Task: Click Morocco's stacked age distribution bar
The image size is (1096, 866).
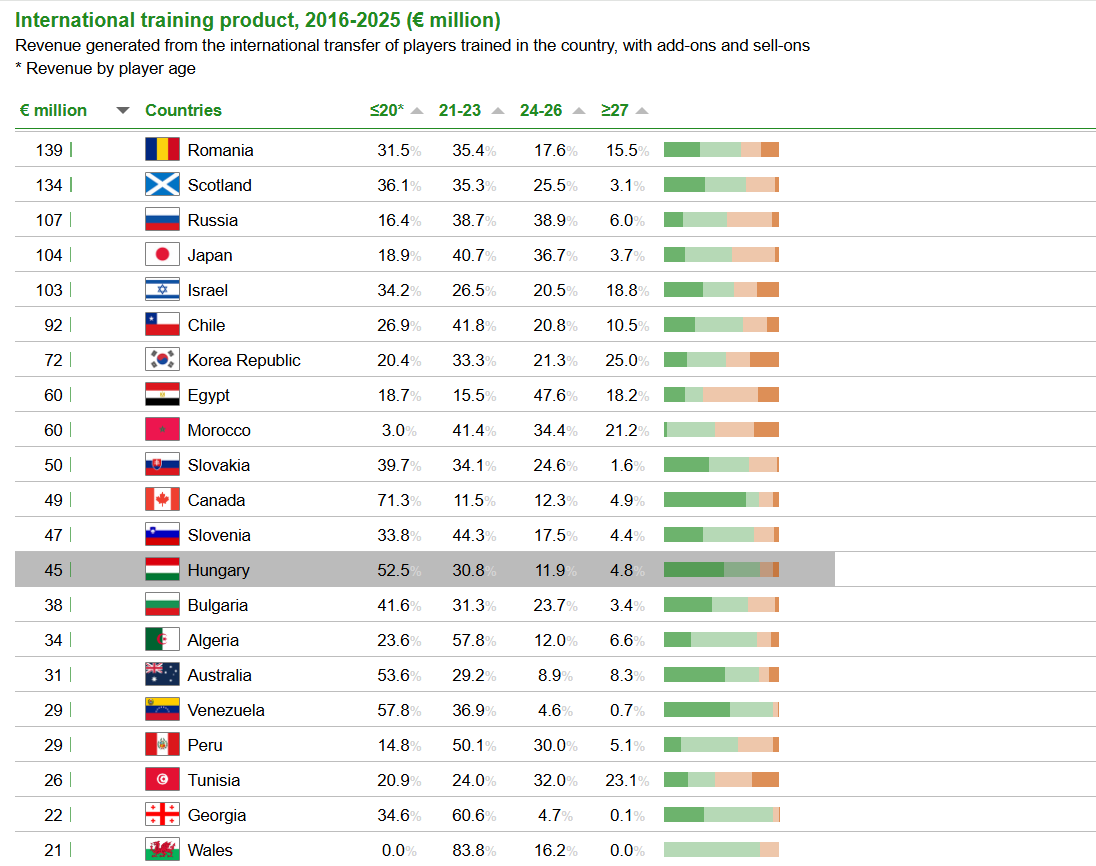Action: click(x=721, y=430)
